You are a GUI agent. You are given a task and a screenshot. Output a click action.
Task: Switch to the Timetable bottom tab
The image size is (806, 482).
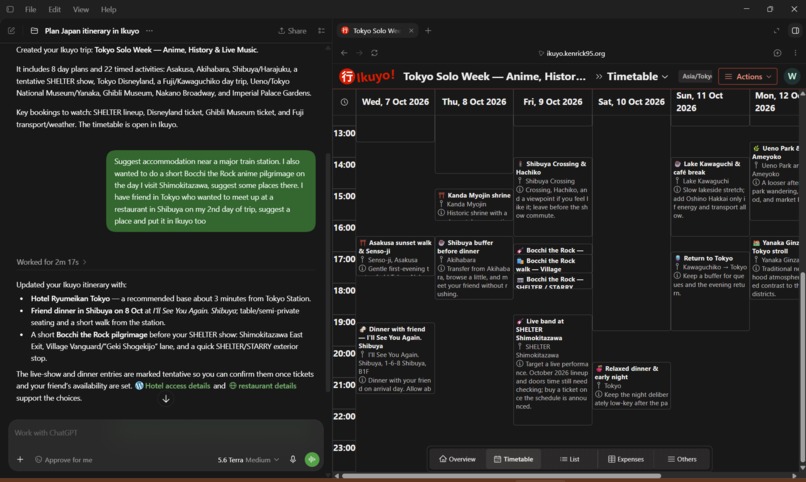(513, 459)
